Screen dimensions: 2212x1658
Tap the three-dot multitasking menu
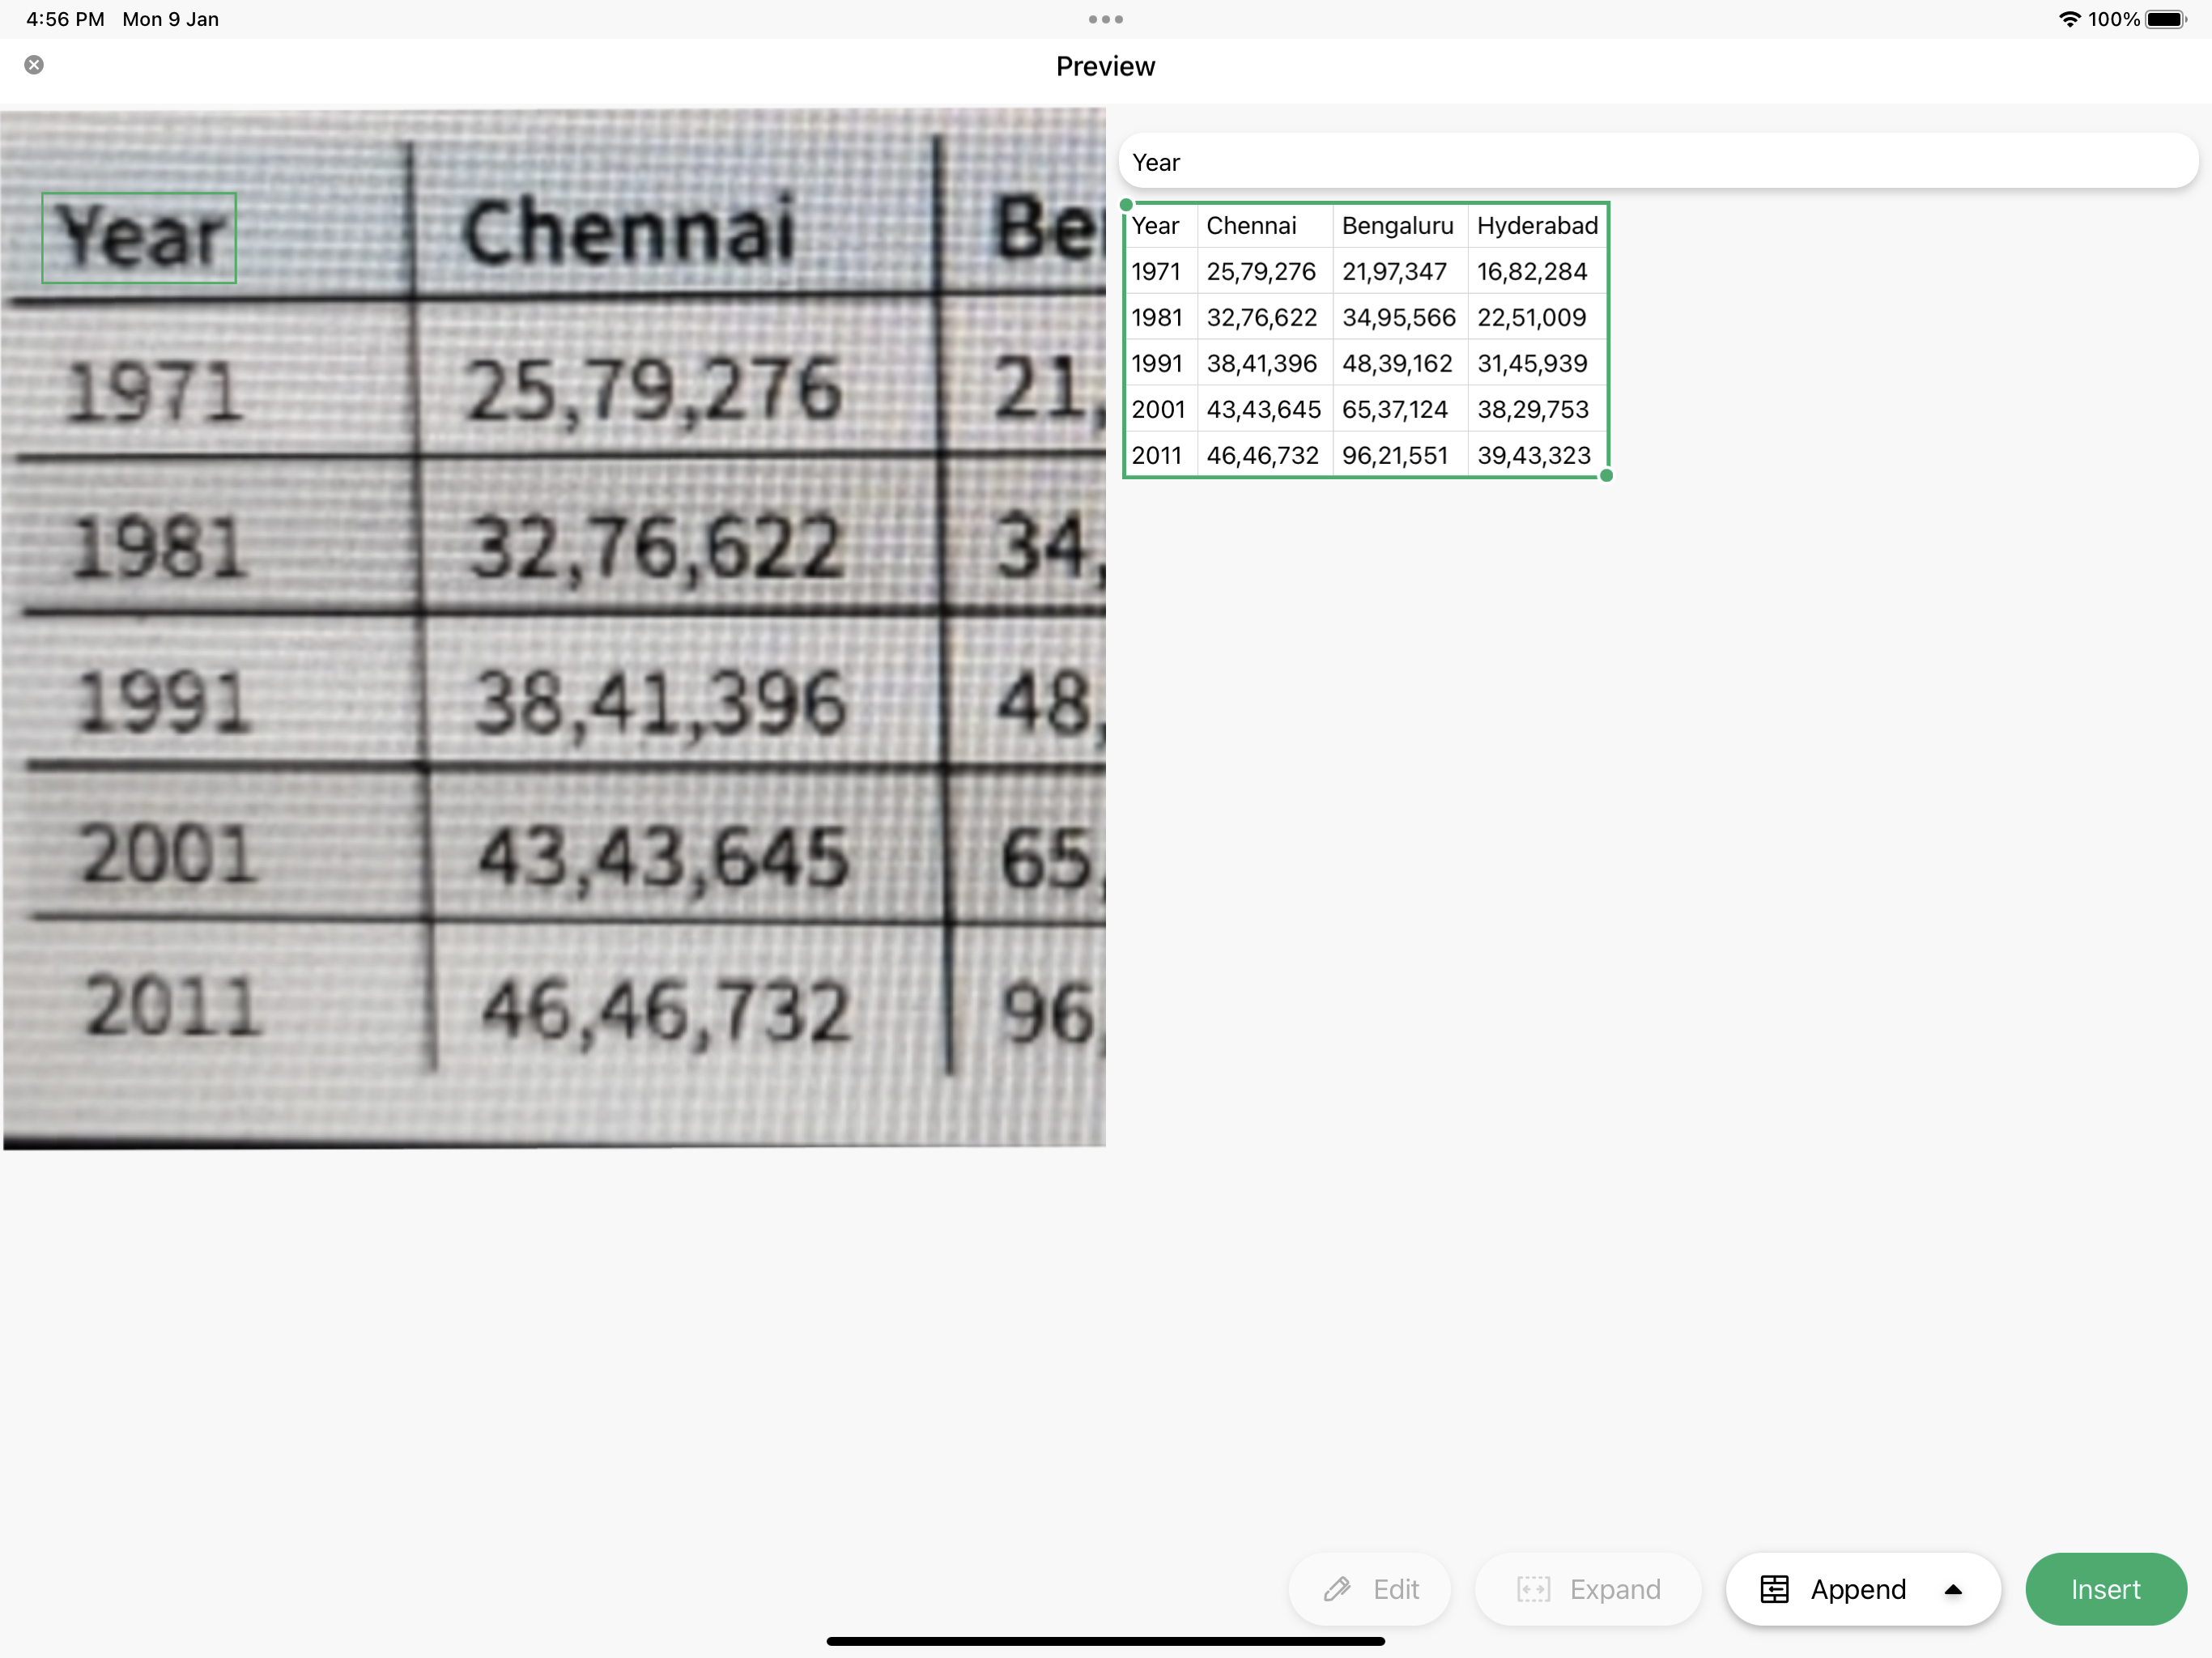[1105, 19]
